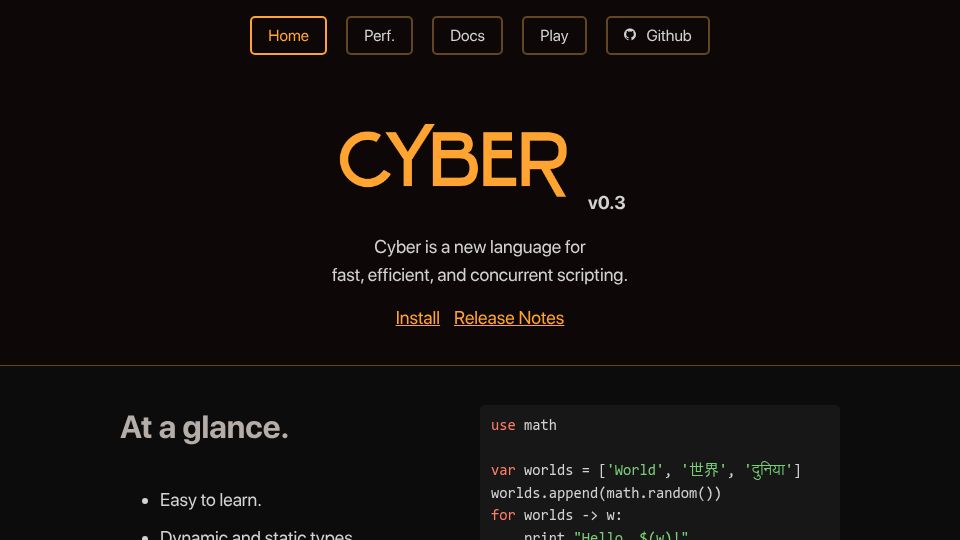Click the 'Easy to learn.' bullet
This screenshot has width=960, height=540.
coord(211,500)
